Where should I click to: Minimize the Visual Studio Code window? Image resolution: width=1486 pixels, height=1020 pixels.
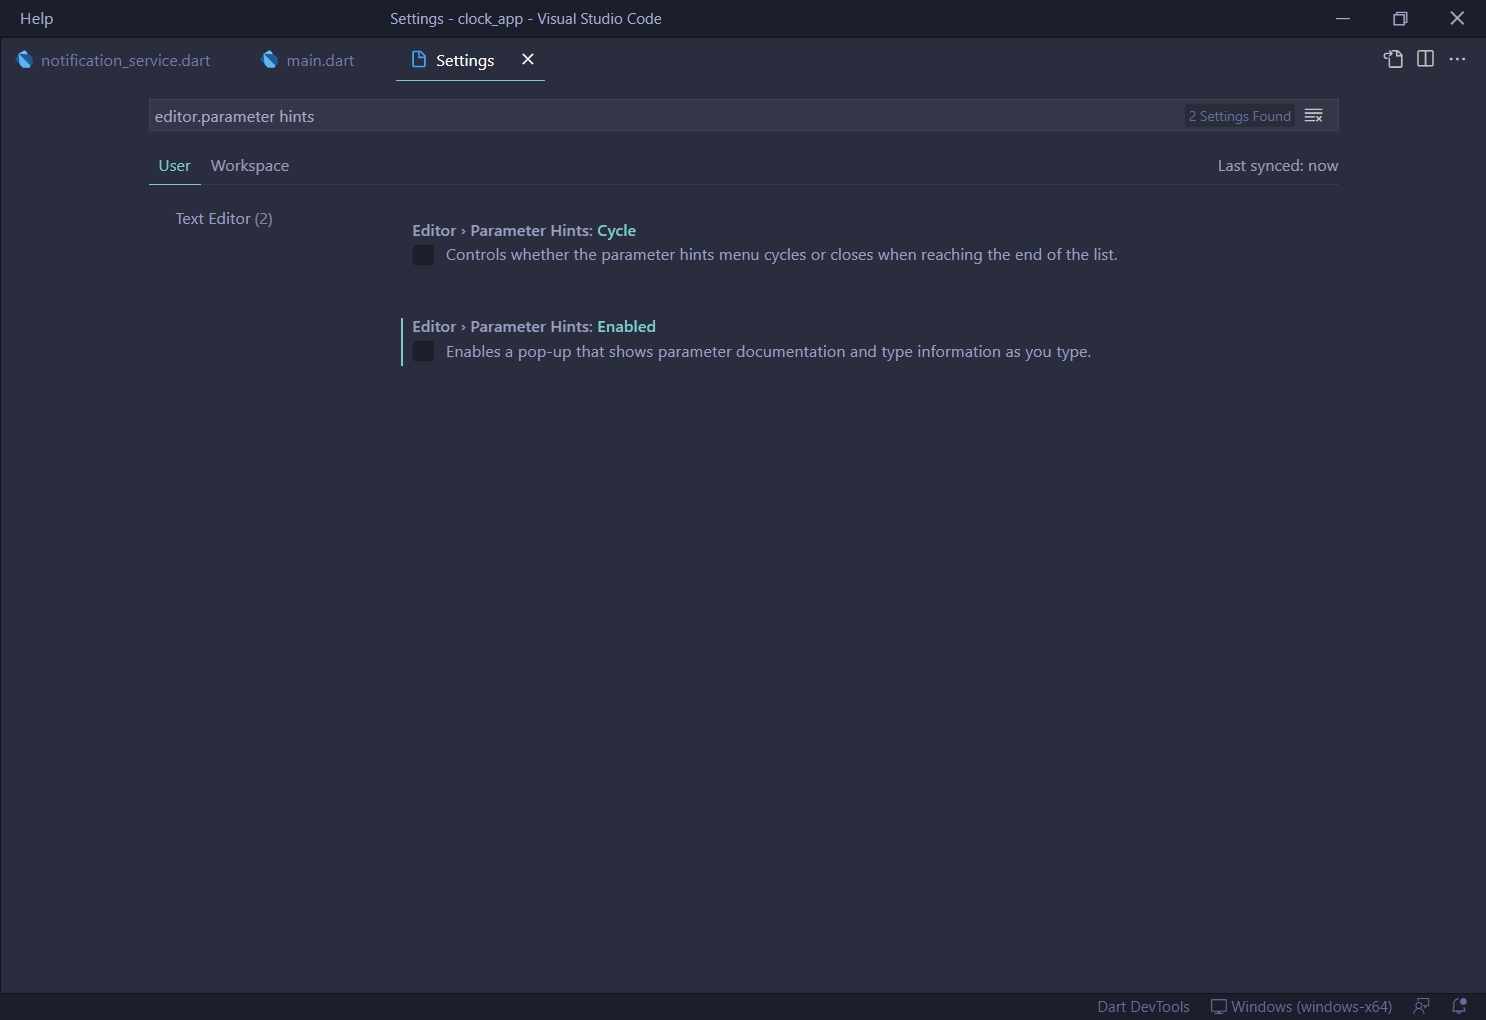pos(1343,18)
